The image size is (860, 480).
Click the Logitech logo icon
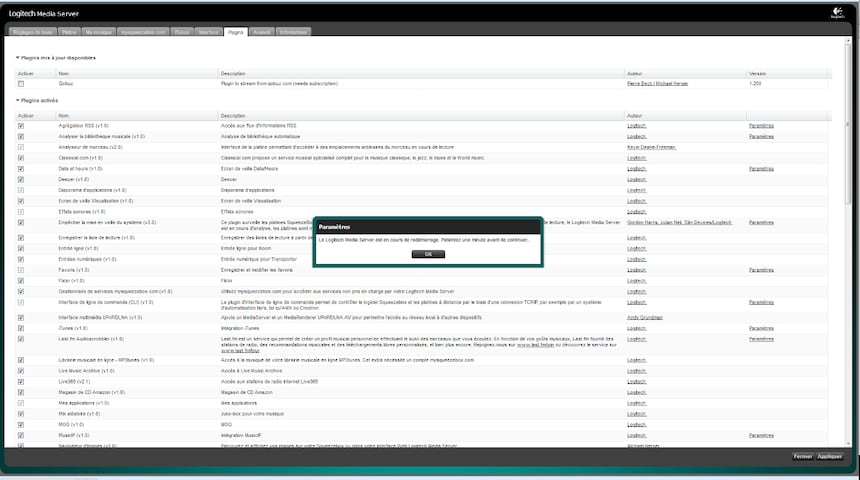pos(838,13)
